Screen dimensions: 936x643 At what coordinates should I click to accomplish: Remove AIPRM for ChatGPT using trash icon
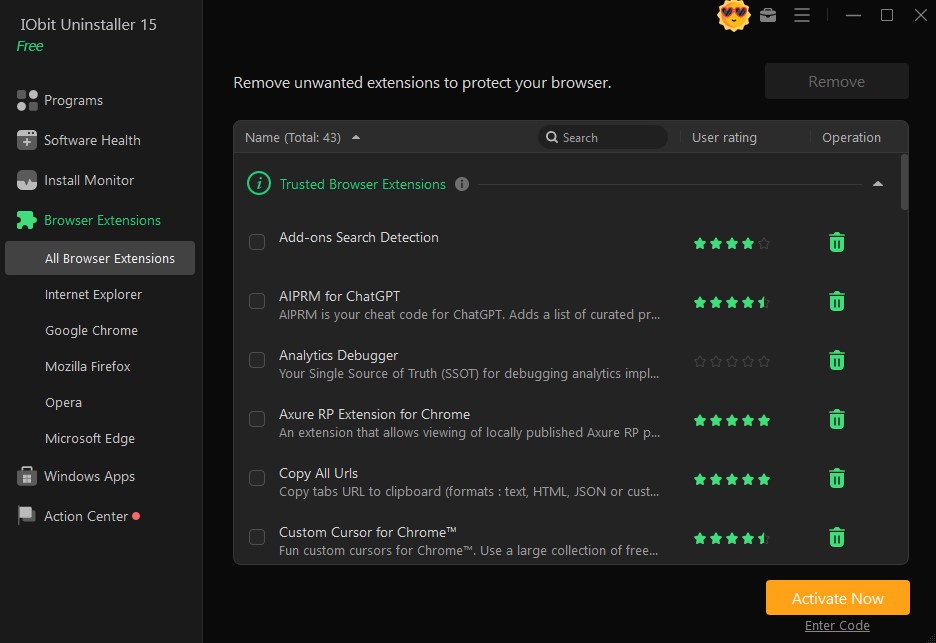(x=837, y=301)
